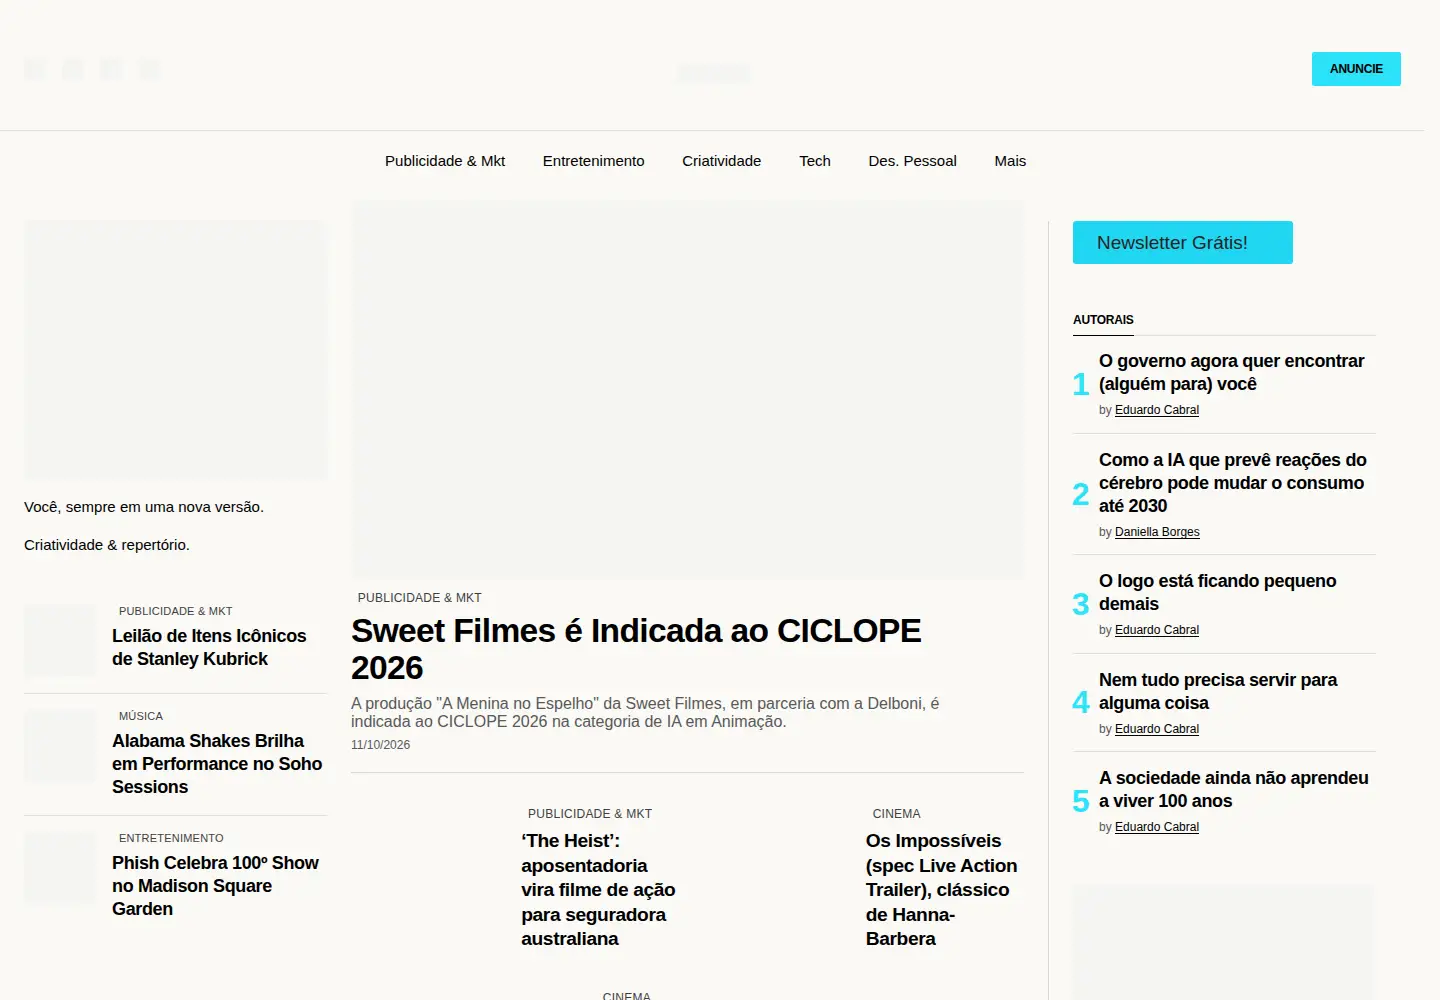This screenshot has width=1440, height=1000.
Task: Subscribe via the Newsletter Grátis! button
Action: tap(1183, 243)
